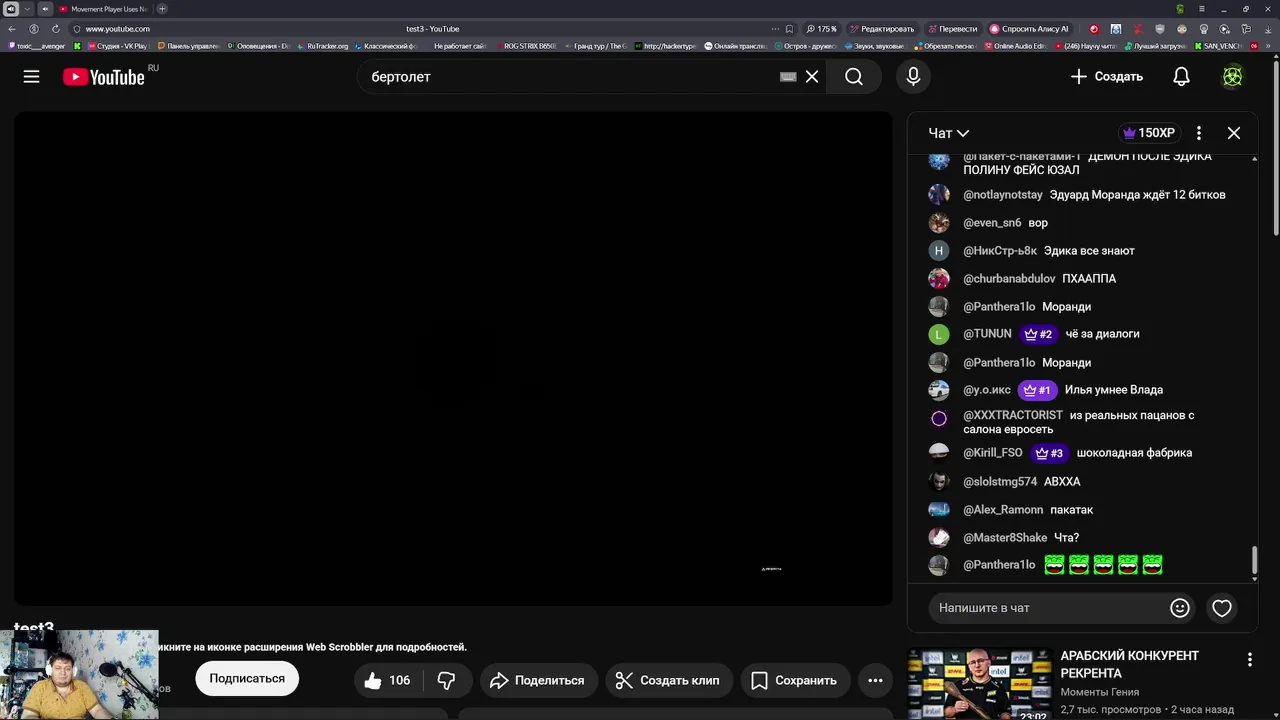Viewport: 1280px width, 720px height.
Task: Open the Арабский конкурент рекрента title link
Action: tap(1129, 664)
